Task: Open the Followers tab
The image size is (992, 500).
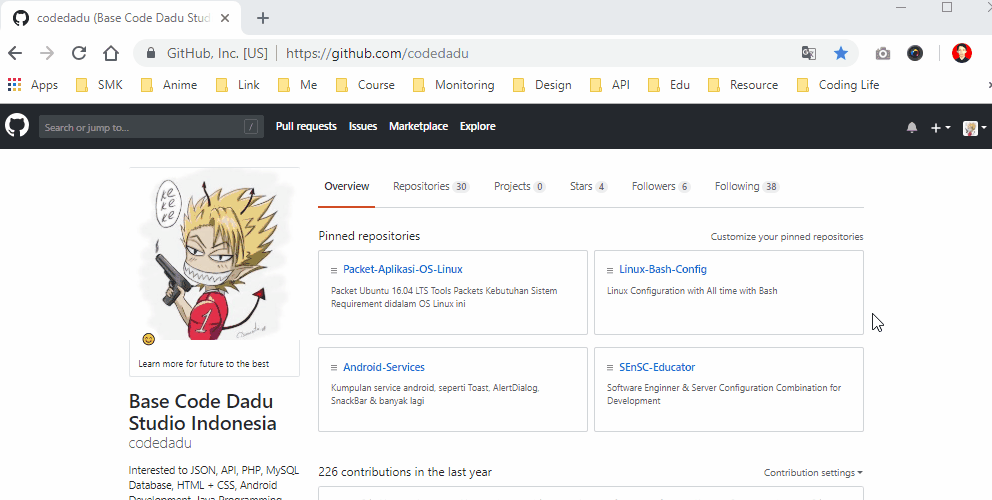Action: click(660, 187)
